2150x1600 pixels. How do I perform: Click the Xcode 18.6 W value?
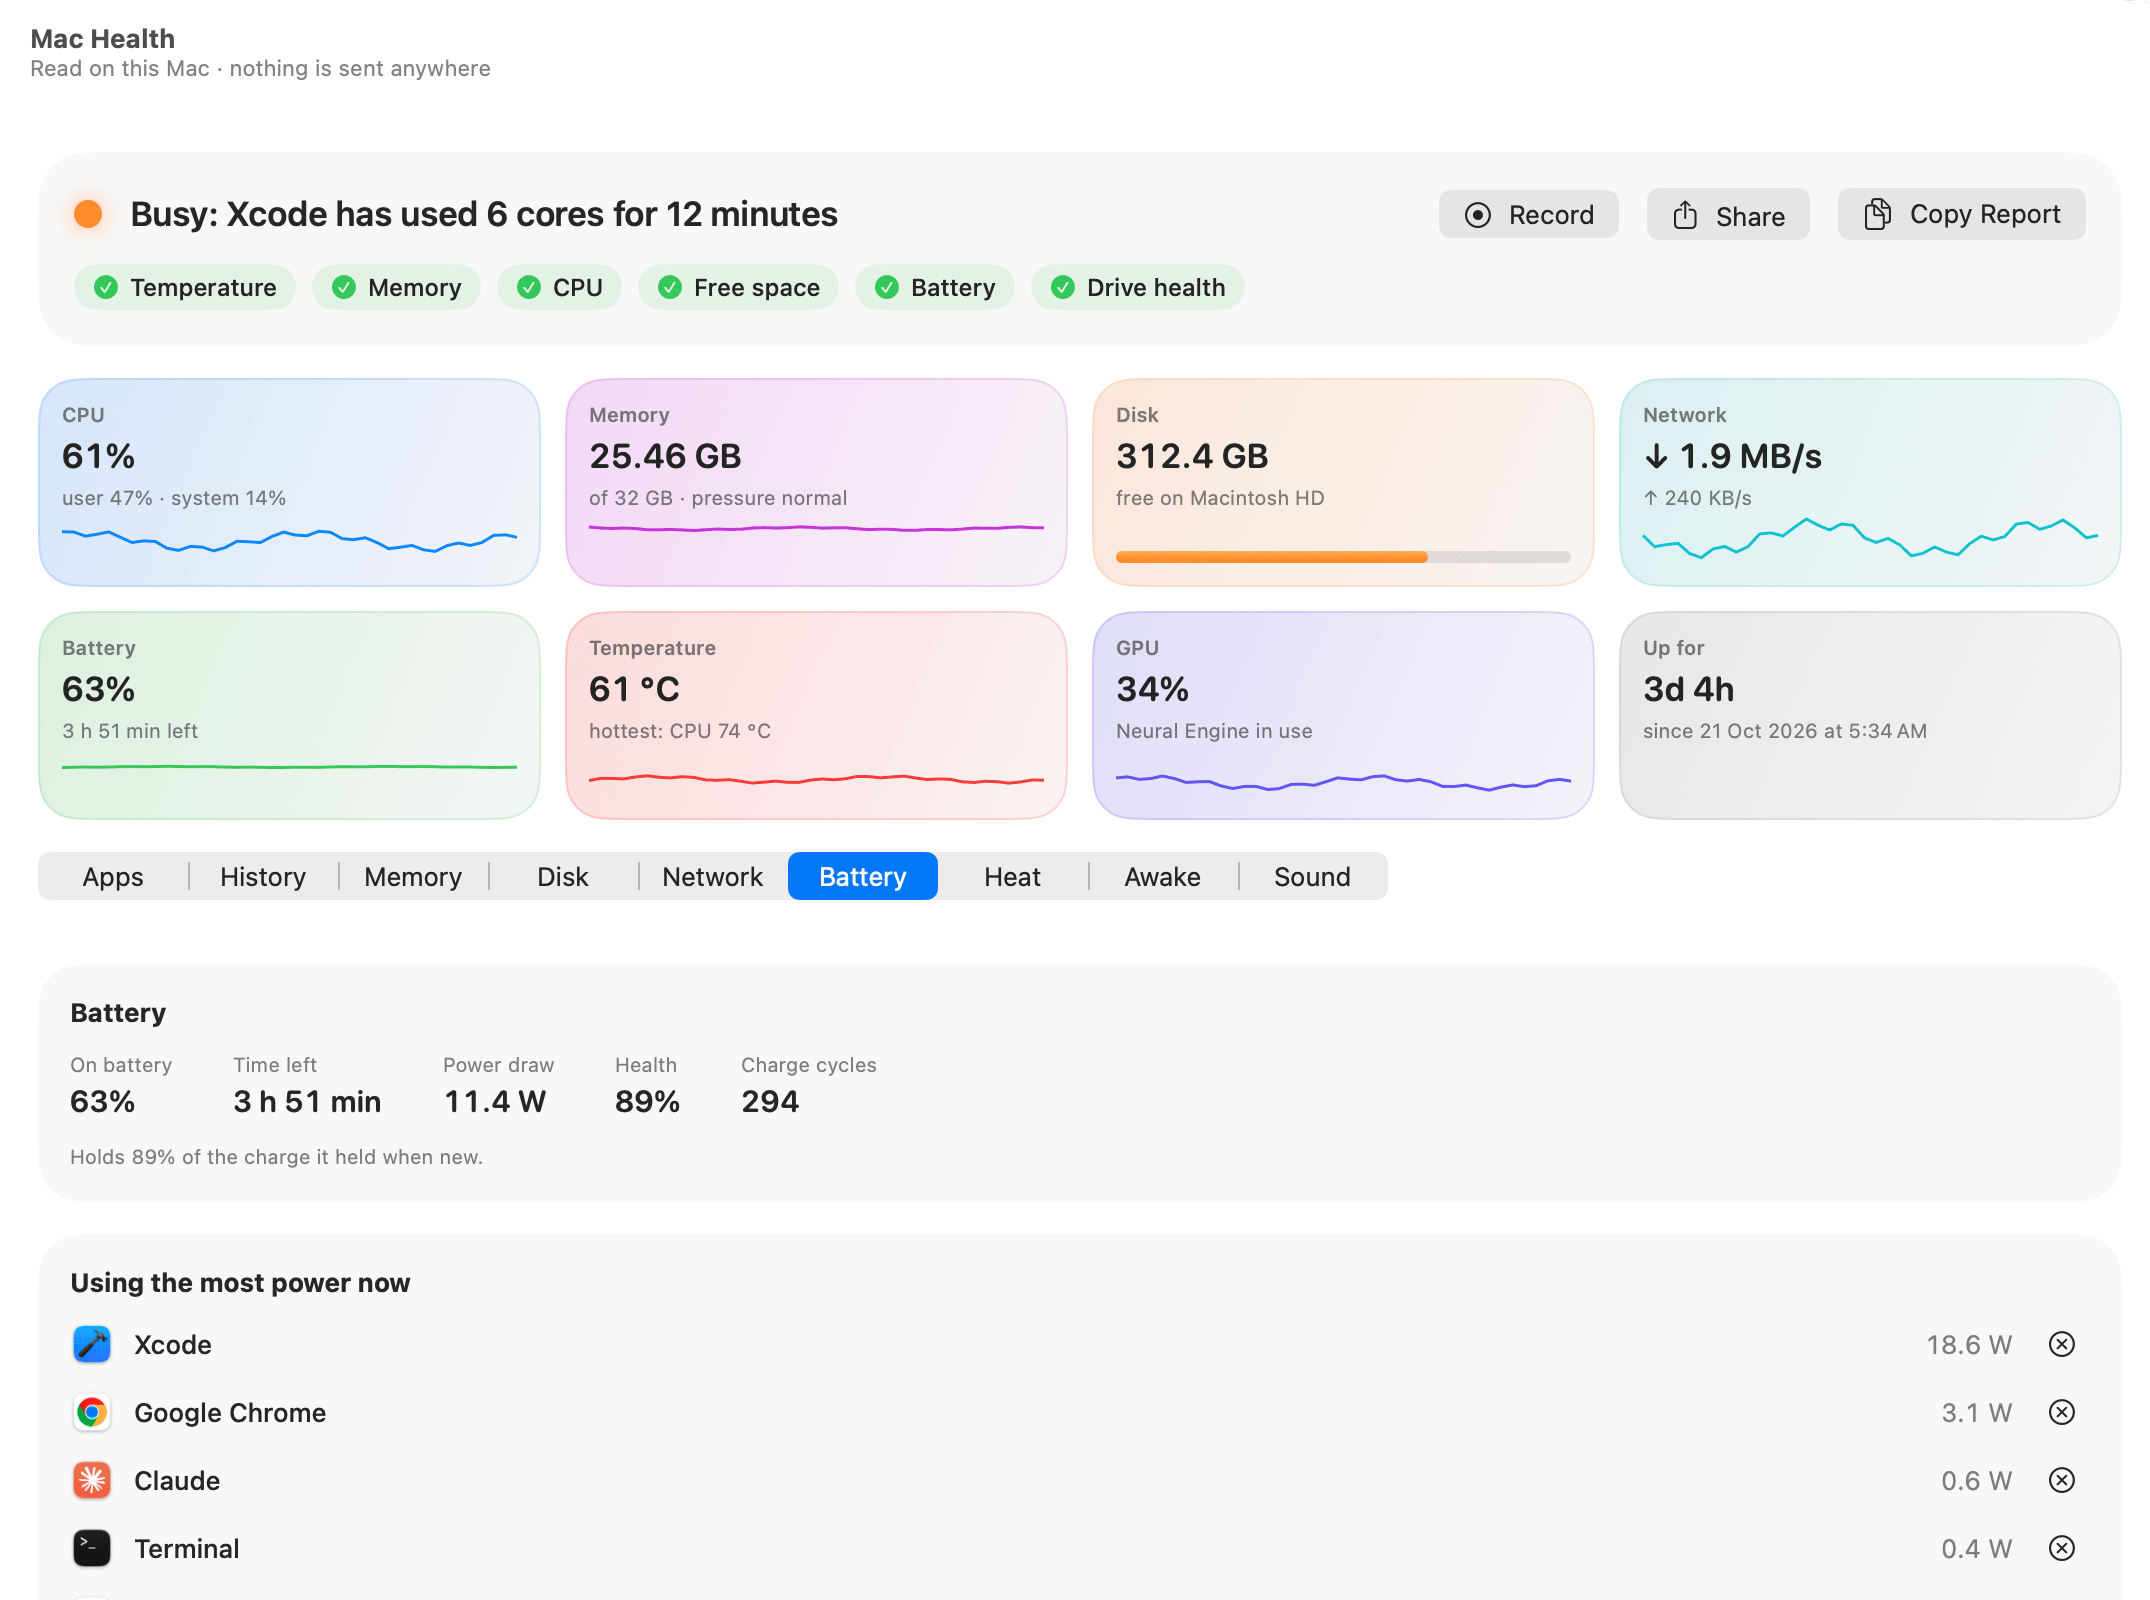1969,1344
